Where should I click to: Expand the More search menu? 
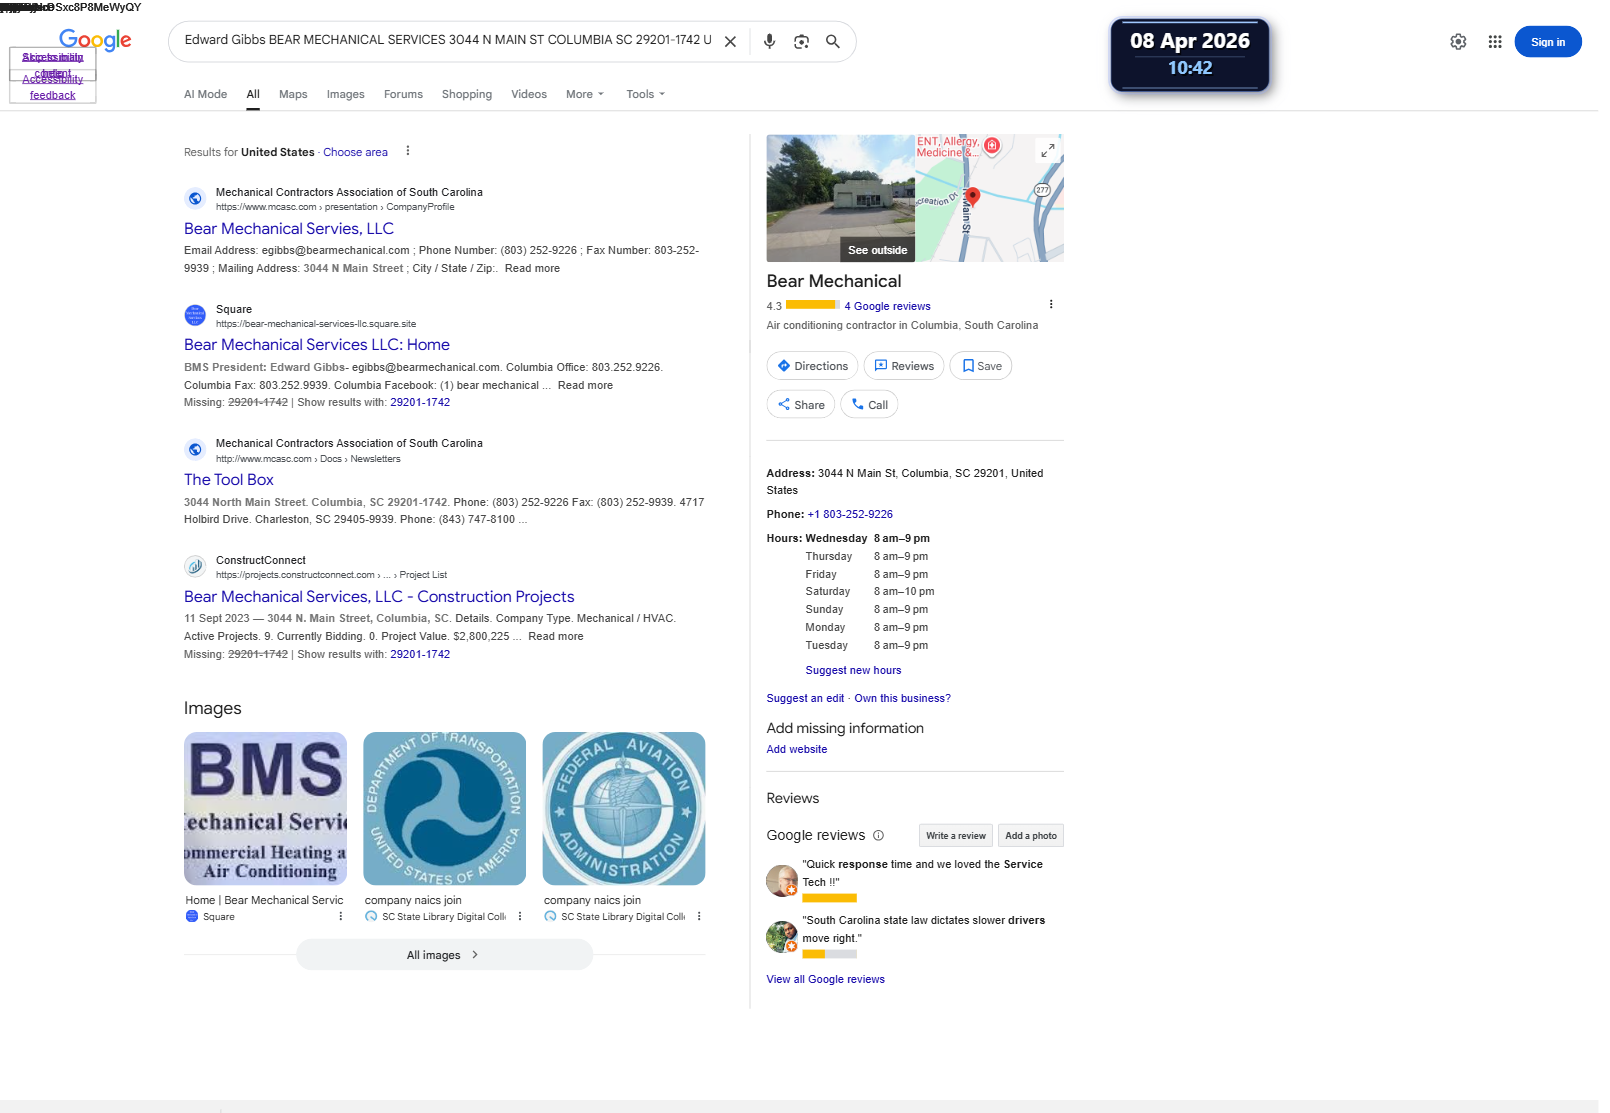(x=585, y=94)
